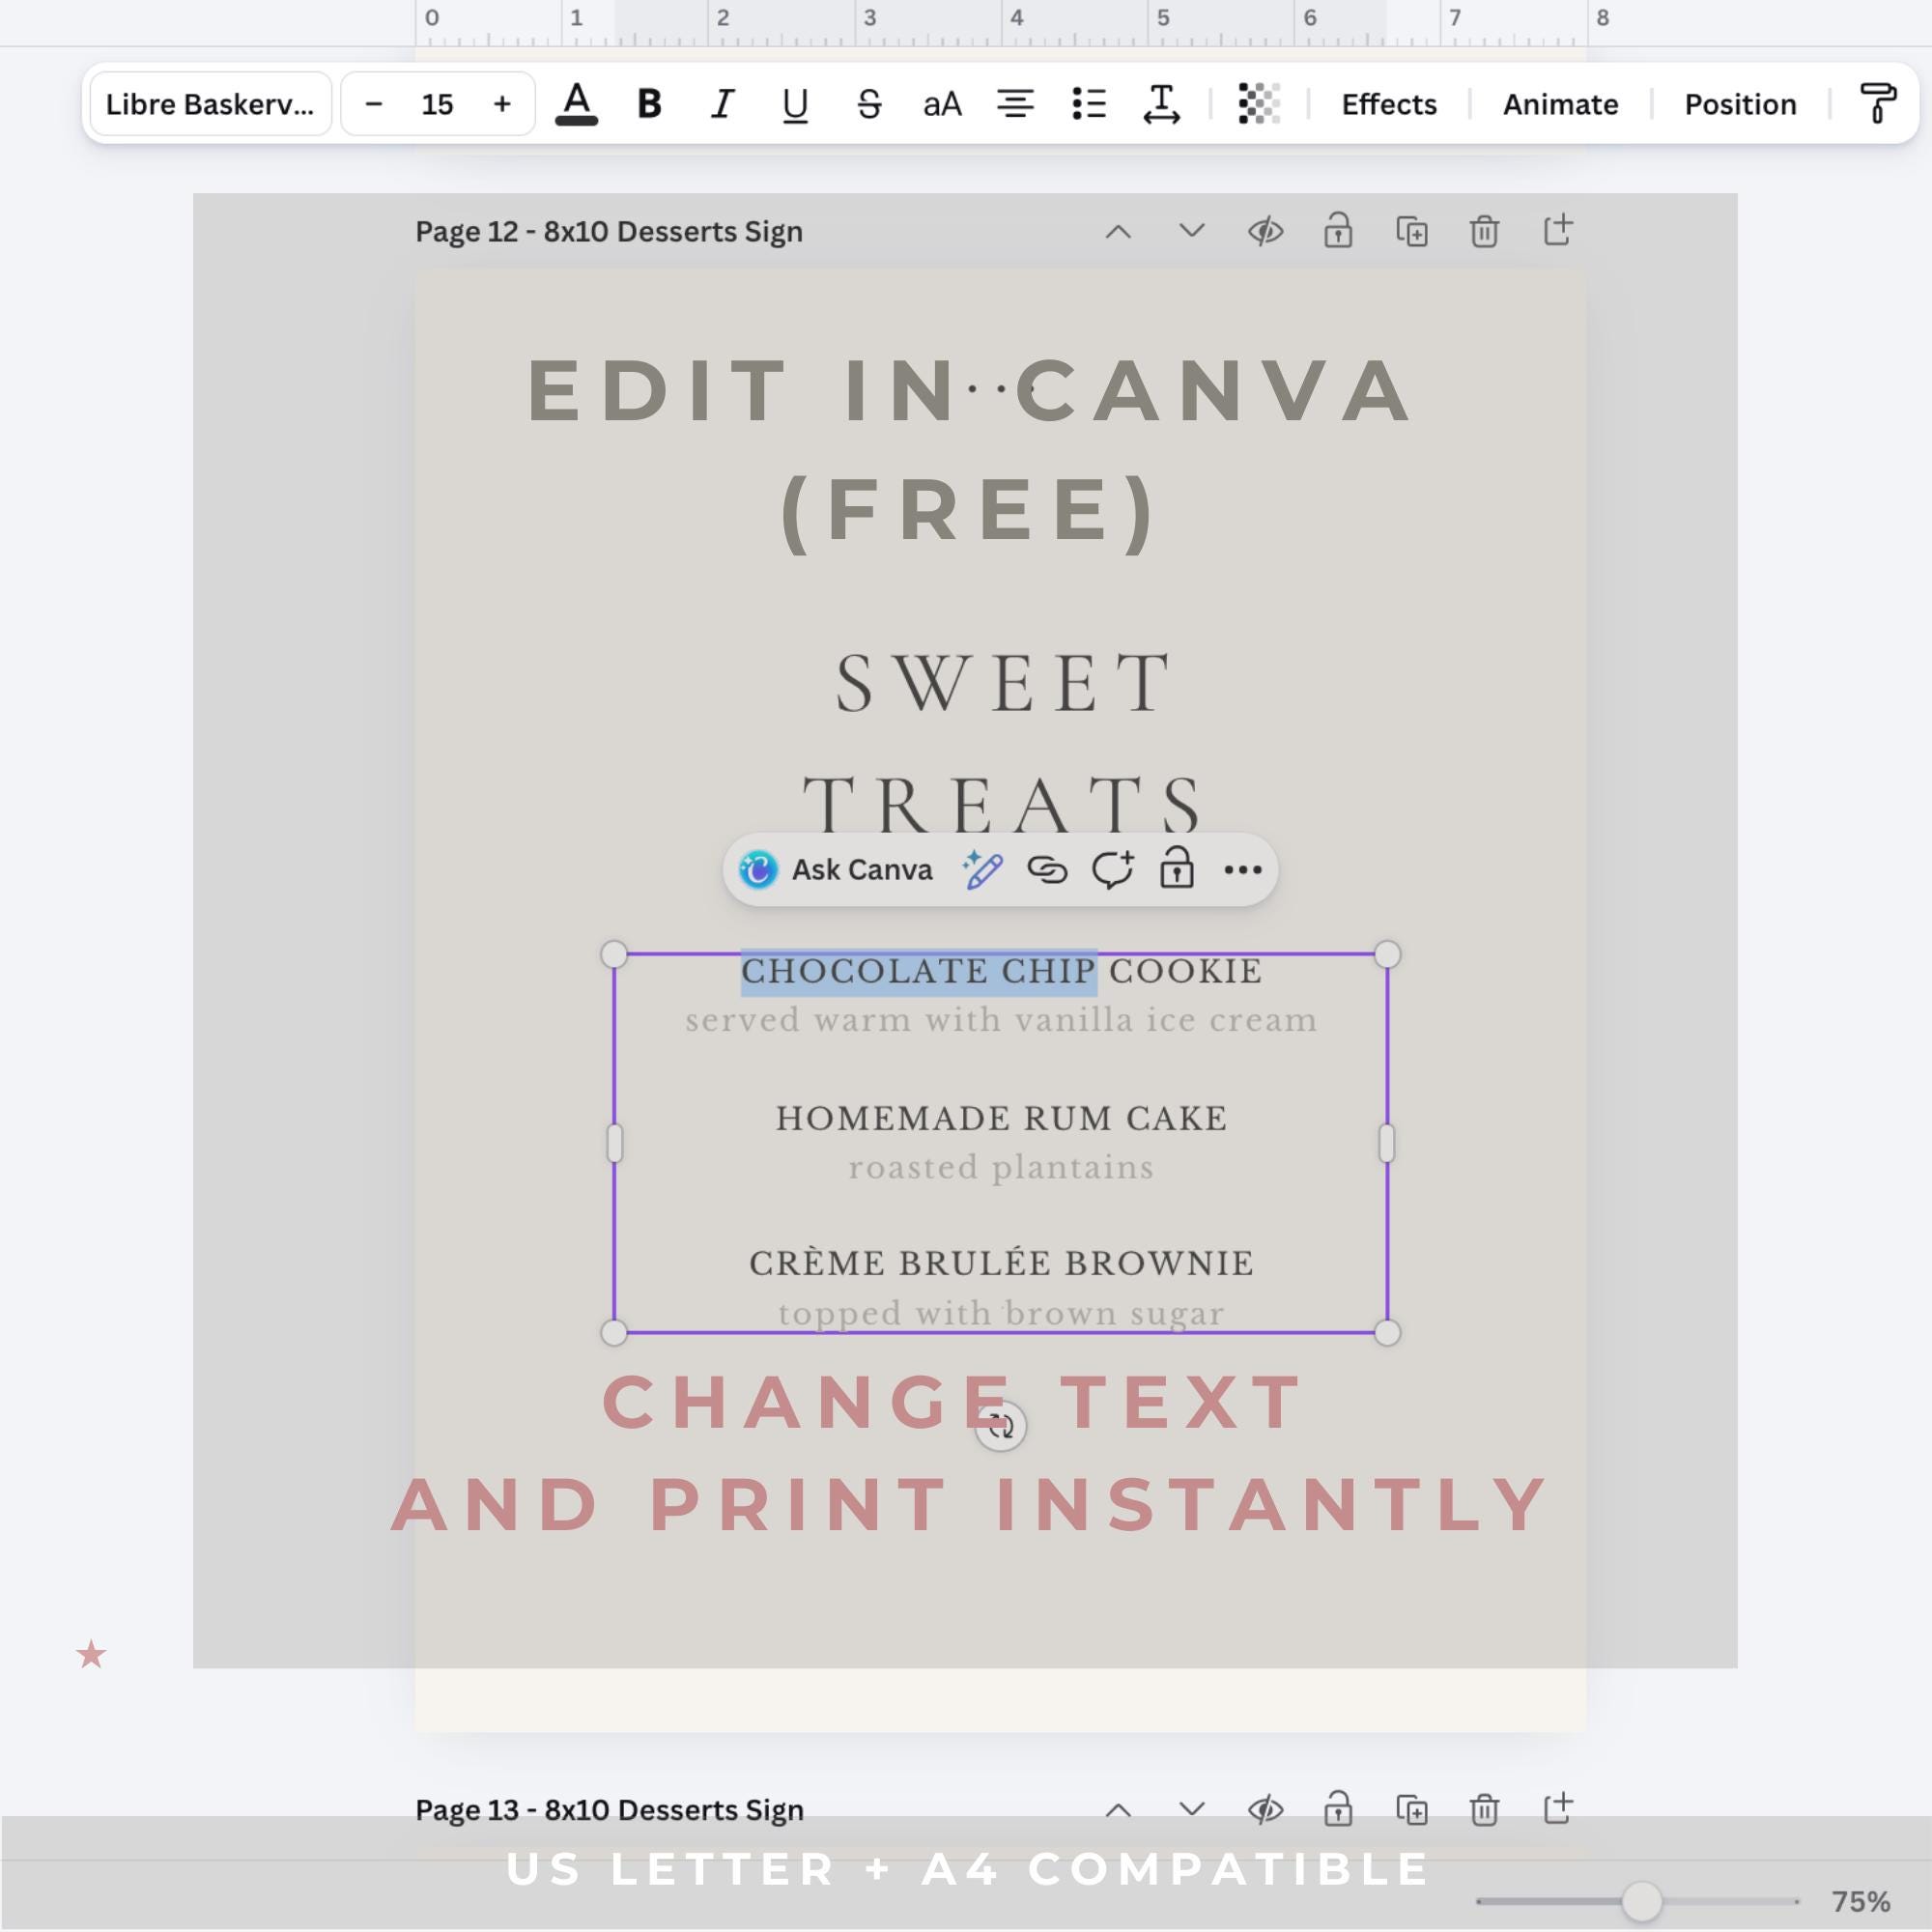The height and width of the screenshot is (1932, 1932).
Task: Lock Page 12
Action: [1338, 231]
